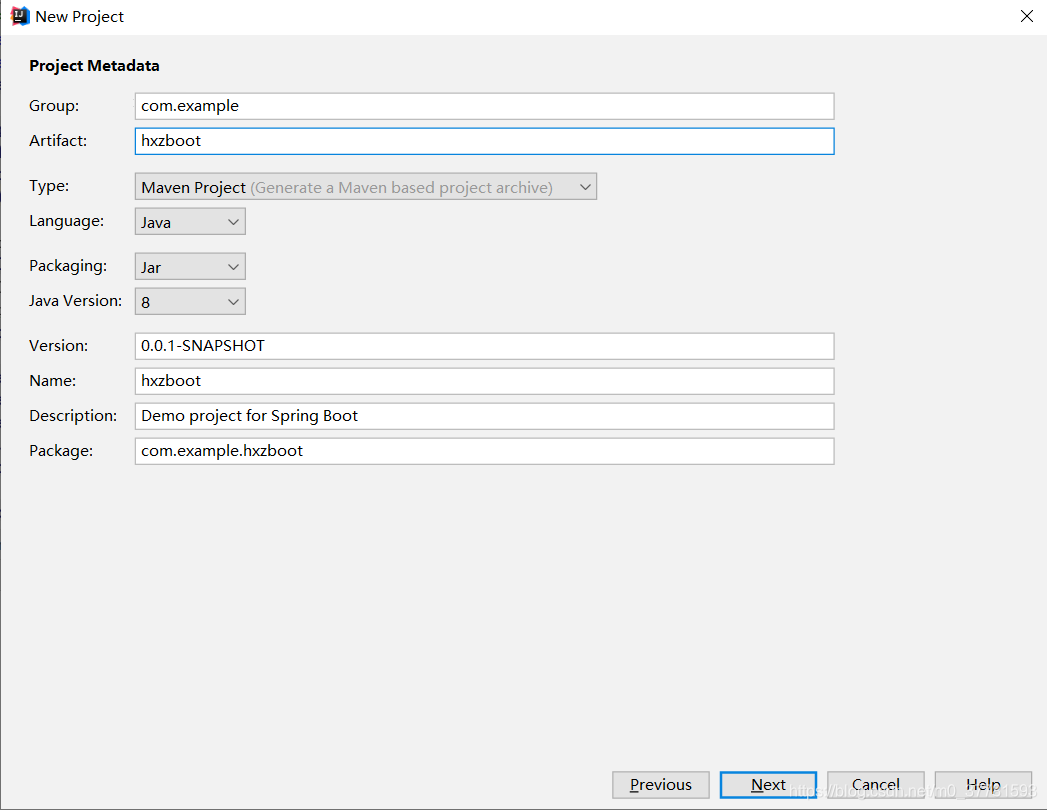Open the Type dropdown (Maven Project)
The width and height of the screenshot is (1047, 810).
click(365, 187)
